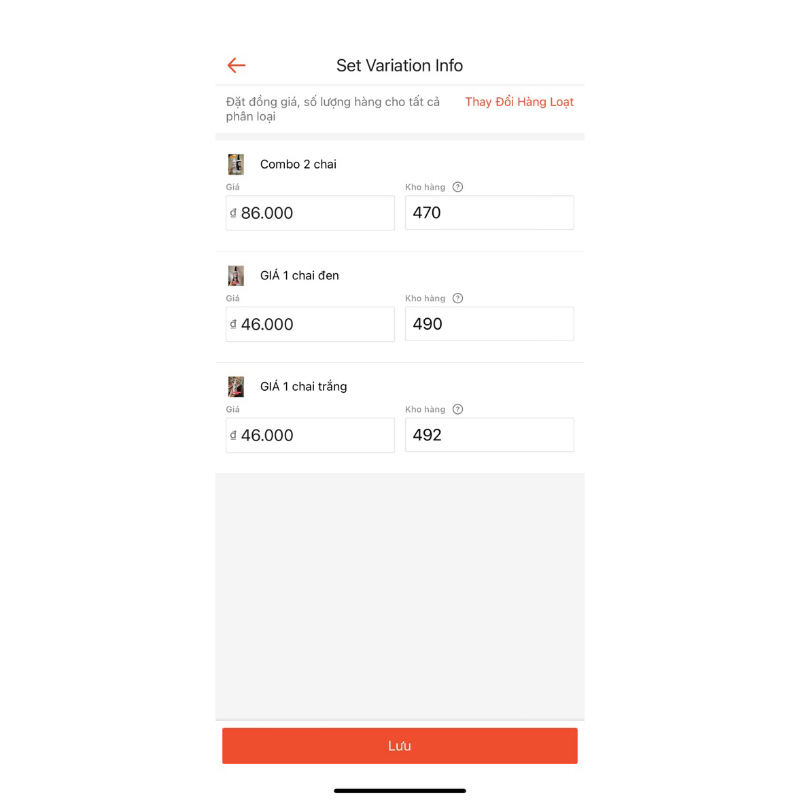
Task: Tap Thay Đổi Hàng Loạt to bulk edit
Action: [518, 102]
